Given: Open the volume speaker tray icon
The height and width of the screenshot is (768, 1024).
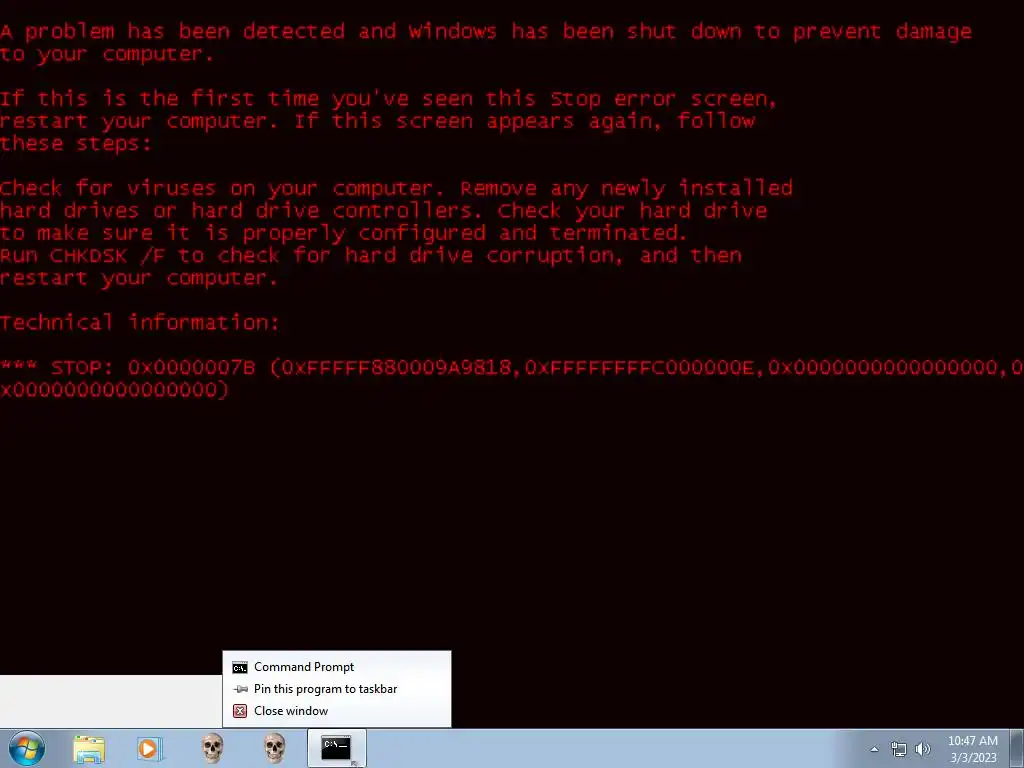Looking at the screenshot, I should point(923,750).
